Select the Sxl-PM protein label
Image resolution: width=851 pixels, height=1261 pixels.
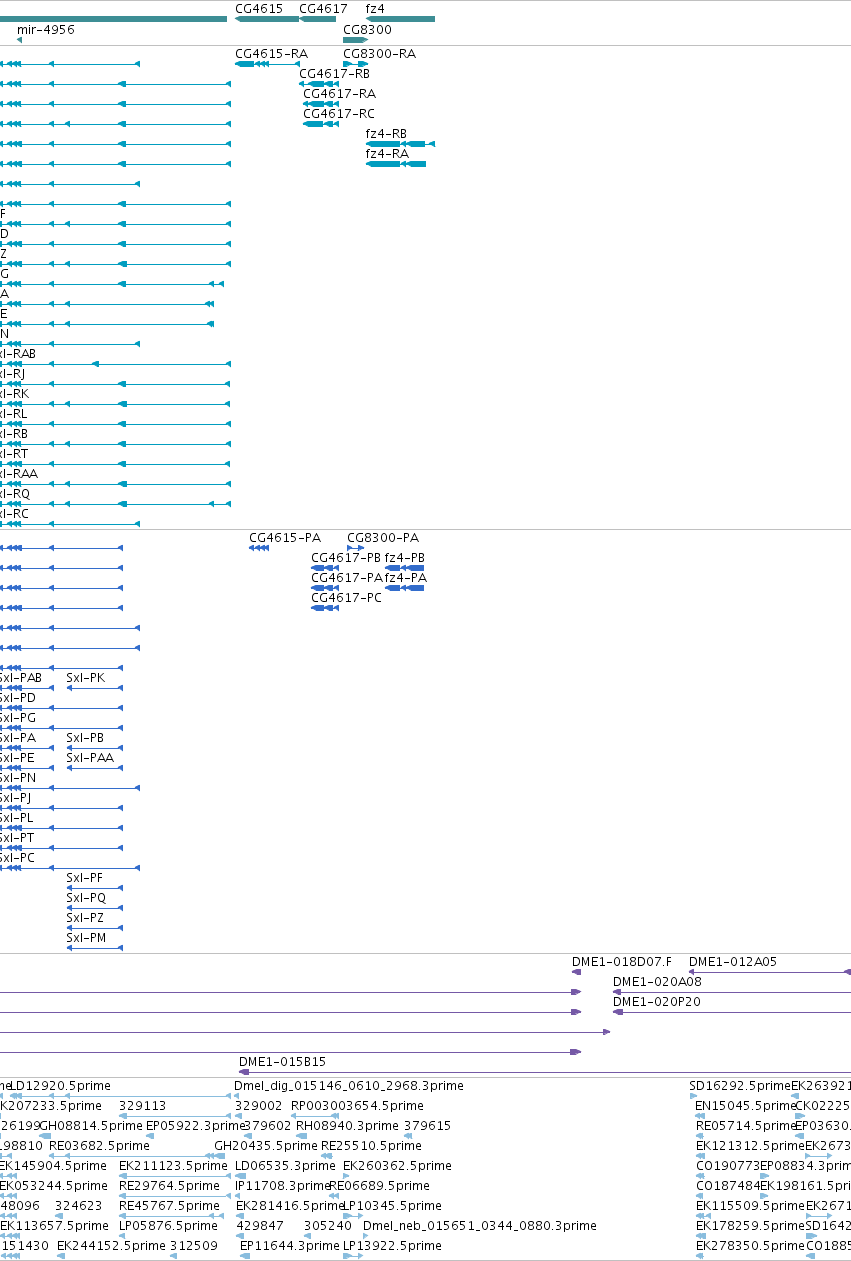tap(86, 938)
